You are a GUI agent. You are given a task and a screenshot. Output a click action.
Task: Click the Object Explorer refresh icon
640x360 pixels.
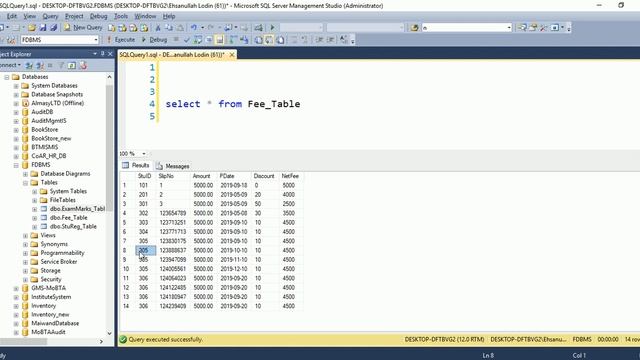tap(72, 65)
